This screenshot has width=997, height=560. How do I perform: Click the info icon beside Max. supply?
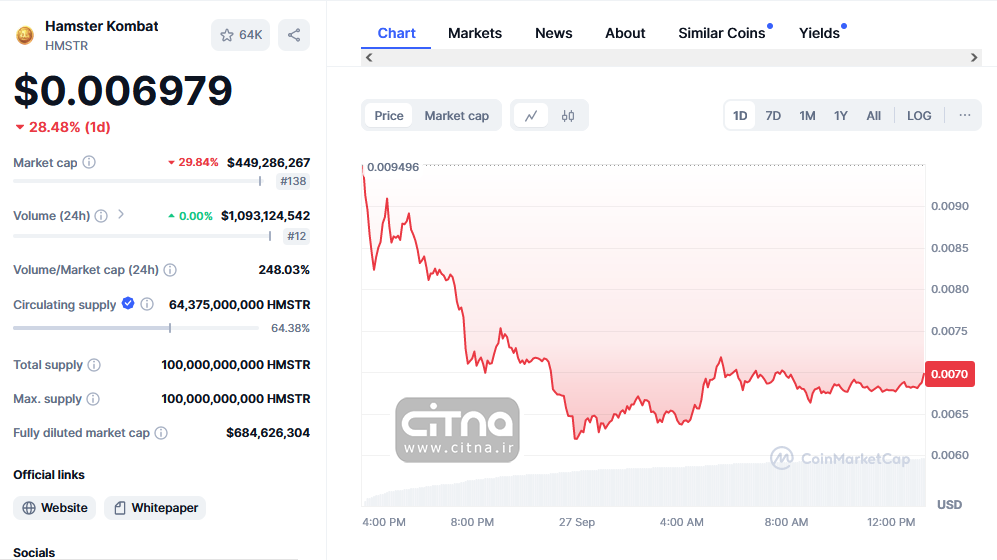(x=93, y=399)
